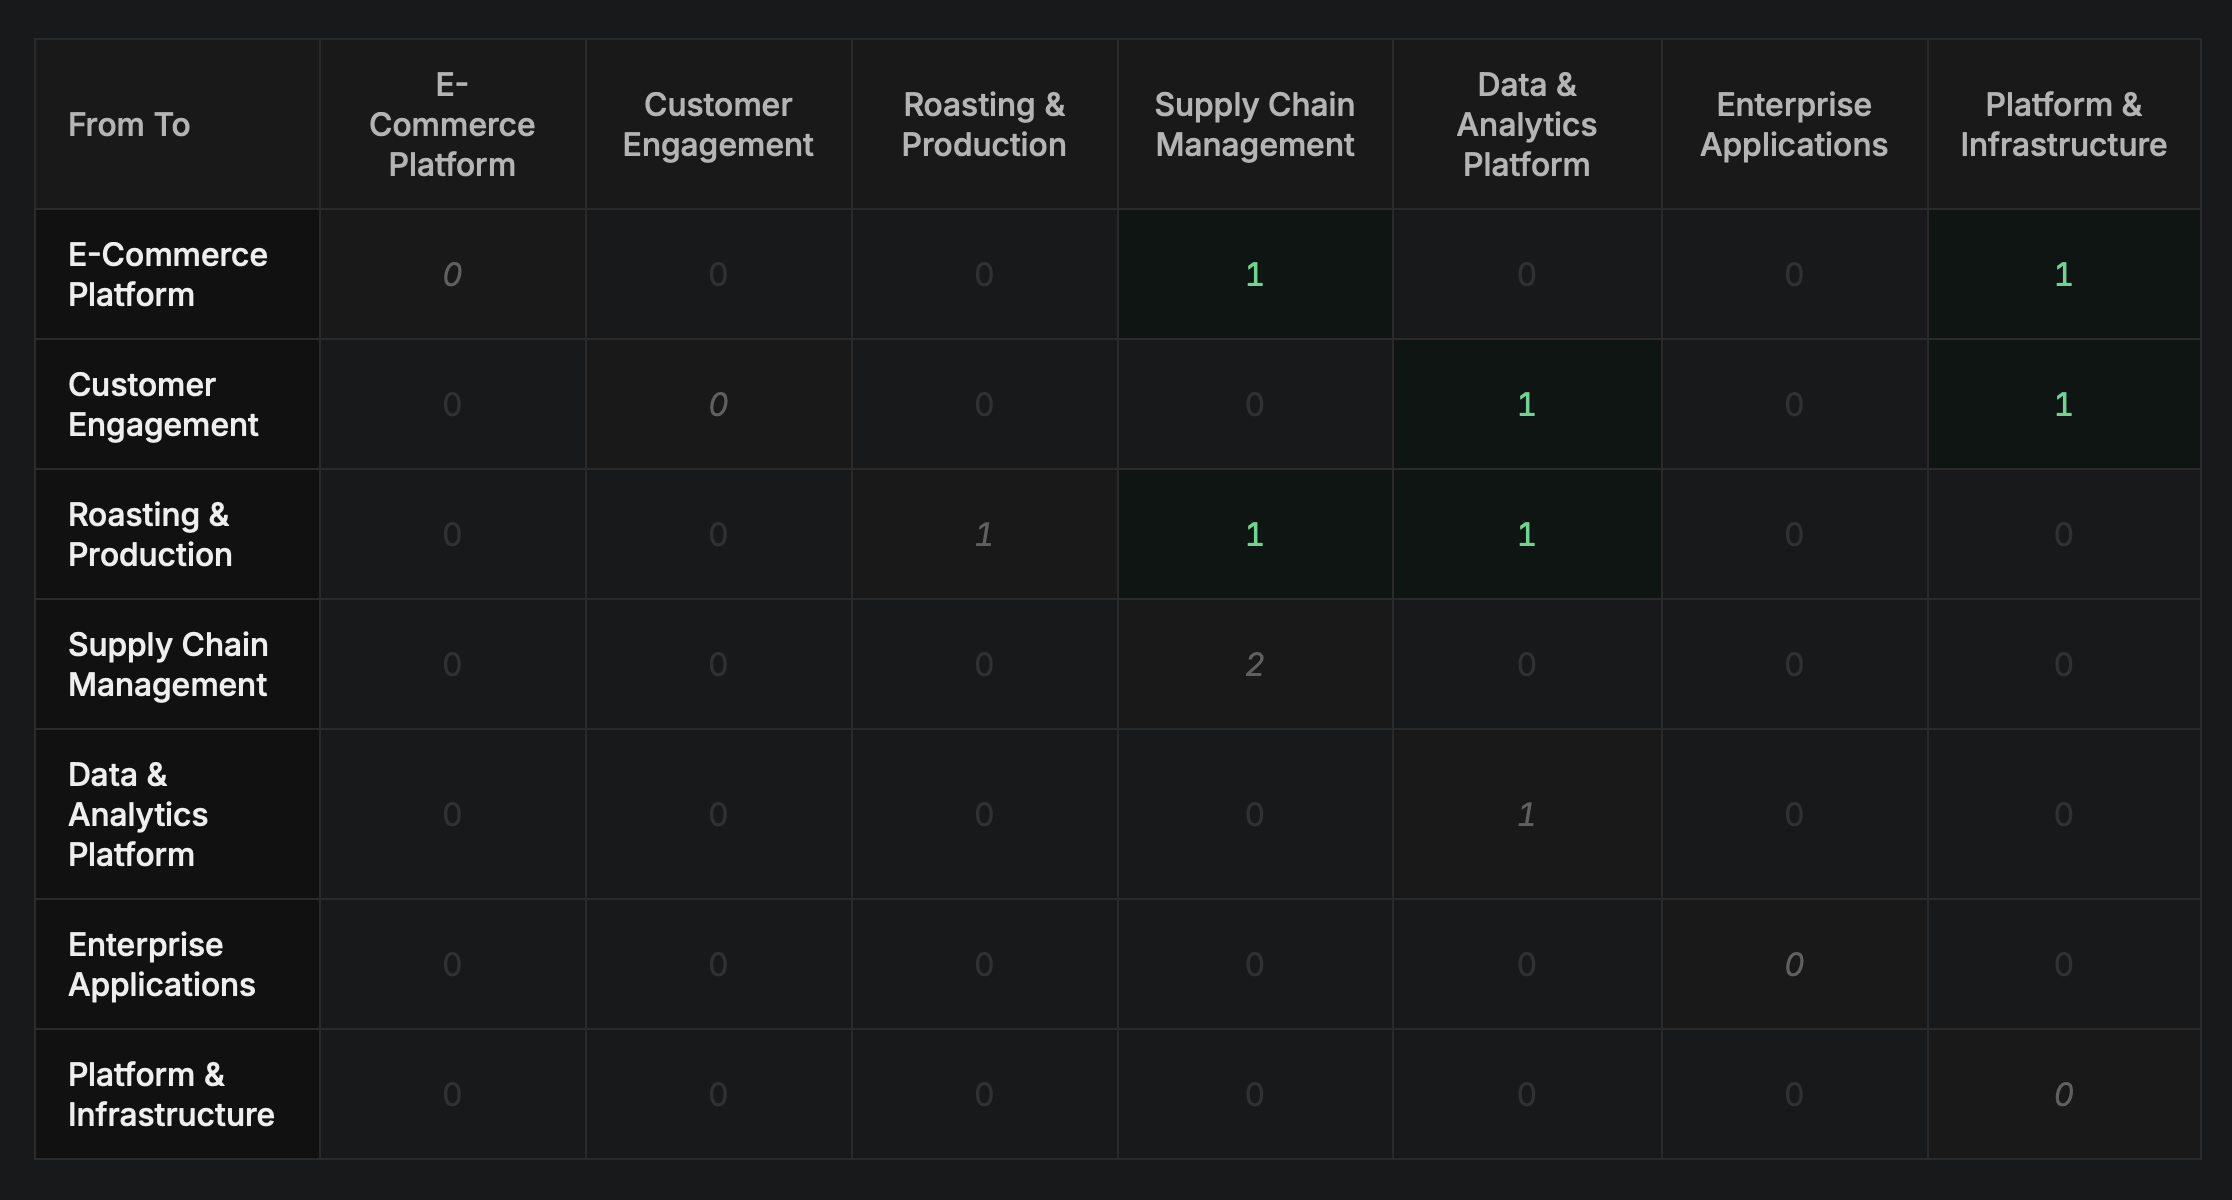Click green 1 from Customer Engagement to Platform & Infrastructure
2232x1200 pixels.
pyautogui.click(x=2063, y=404)
